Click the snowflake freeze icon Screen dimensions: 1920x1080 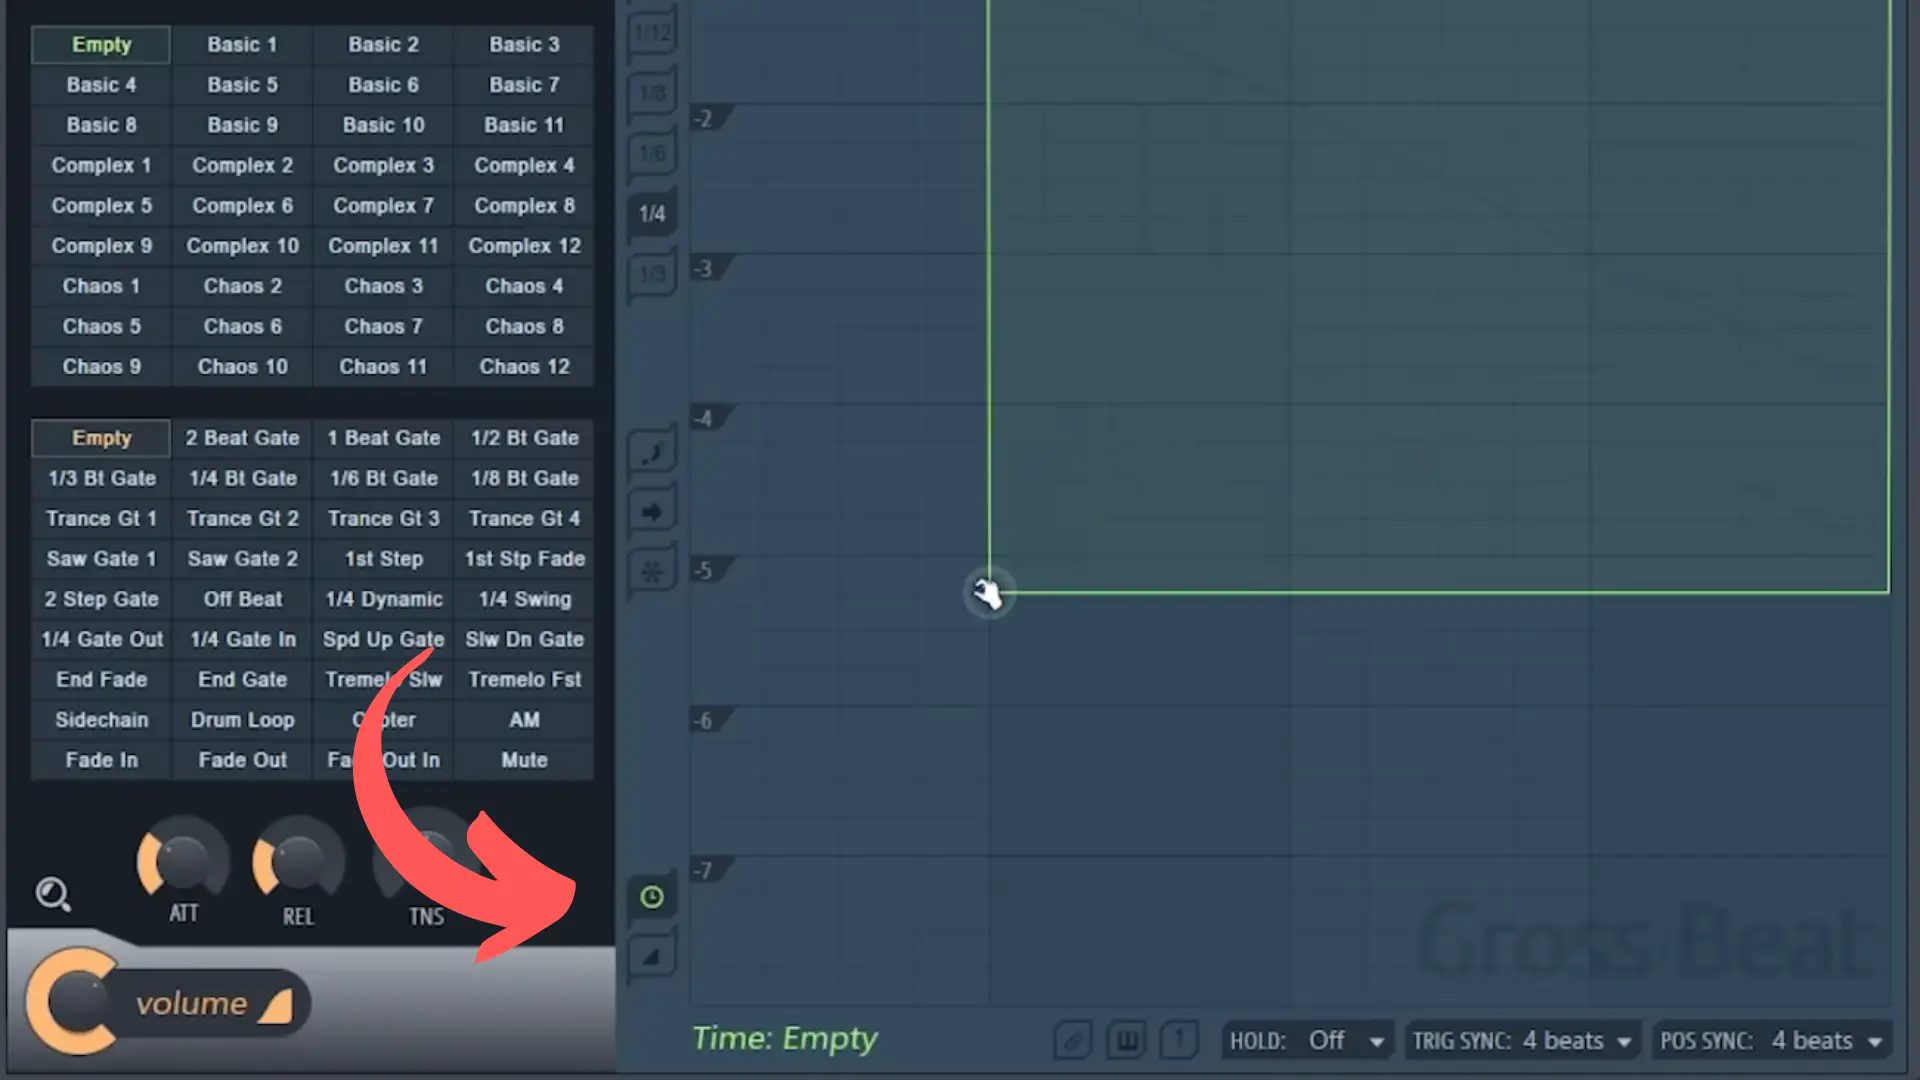[x=652, y=572]
